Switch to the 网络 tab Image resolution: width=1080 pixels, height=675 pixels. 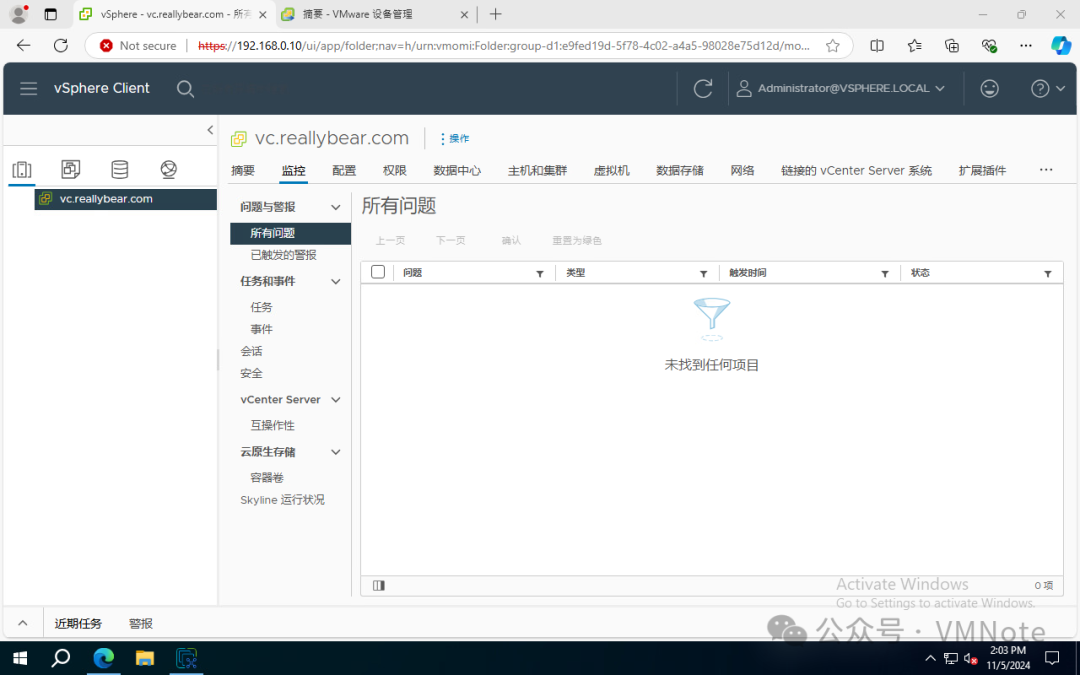pos(742,170)
